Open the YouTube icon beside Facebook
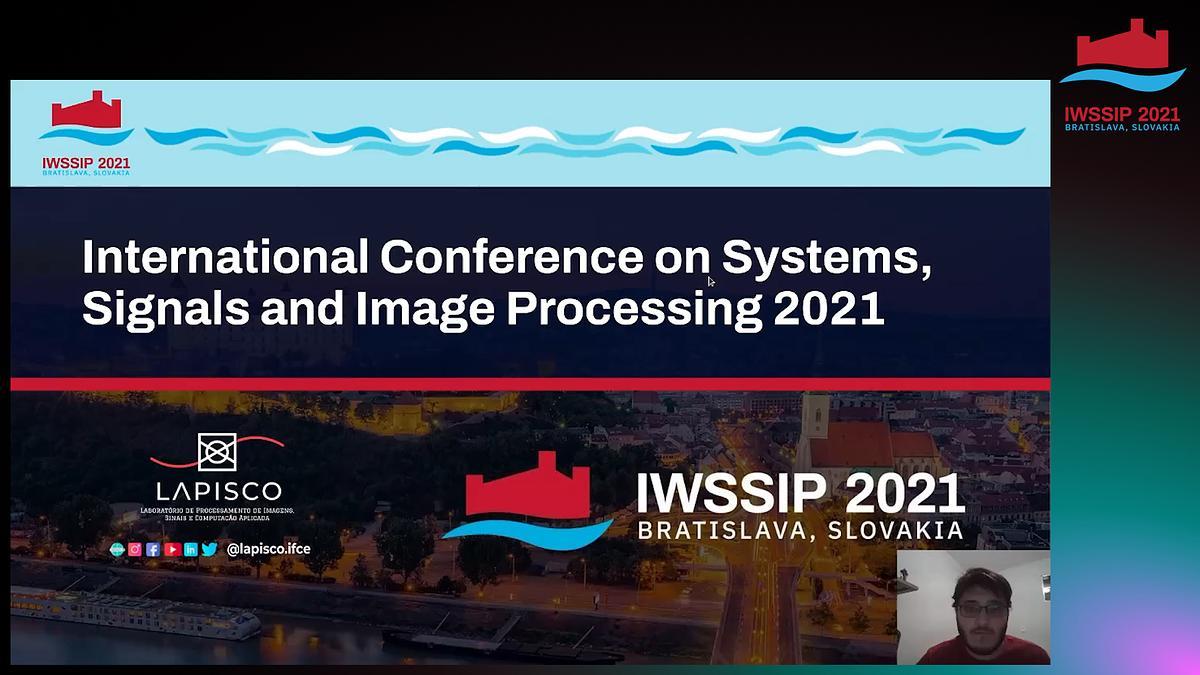This screenshot has width=1200, height=675. point(171,549)
